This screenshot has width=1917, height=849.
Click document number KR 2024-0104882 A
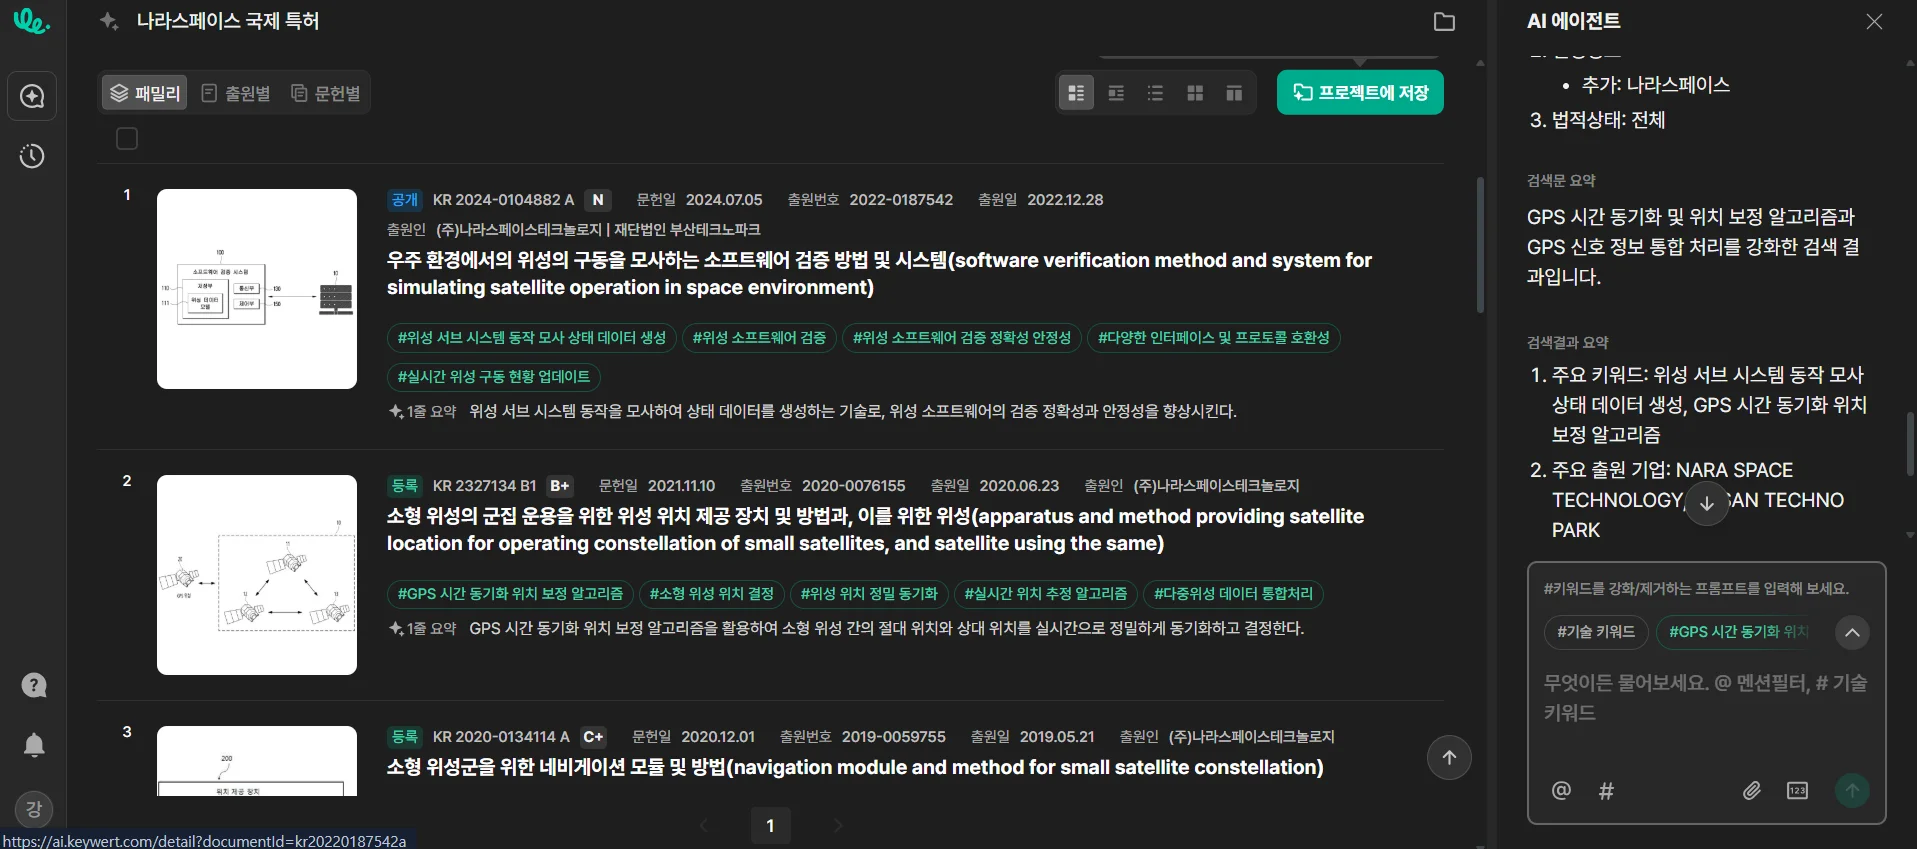tap(503, 200)
